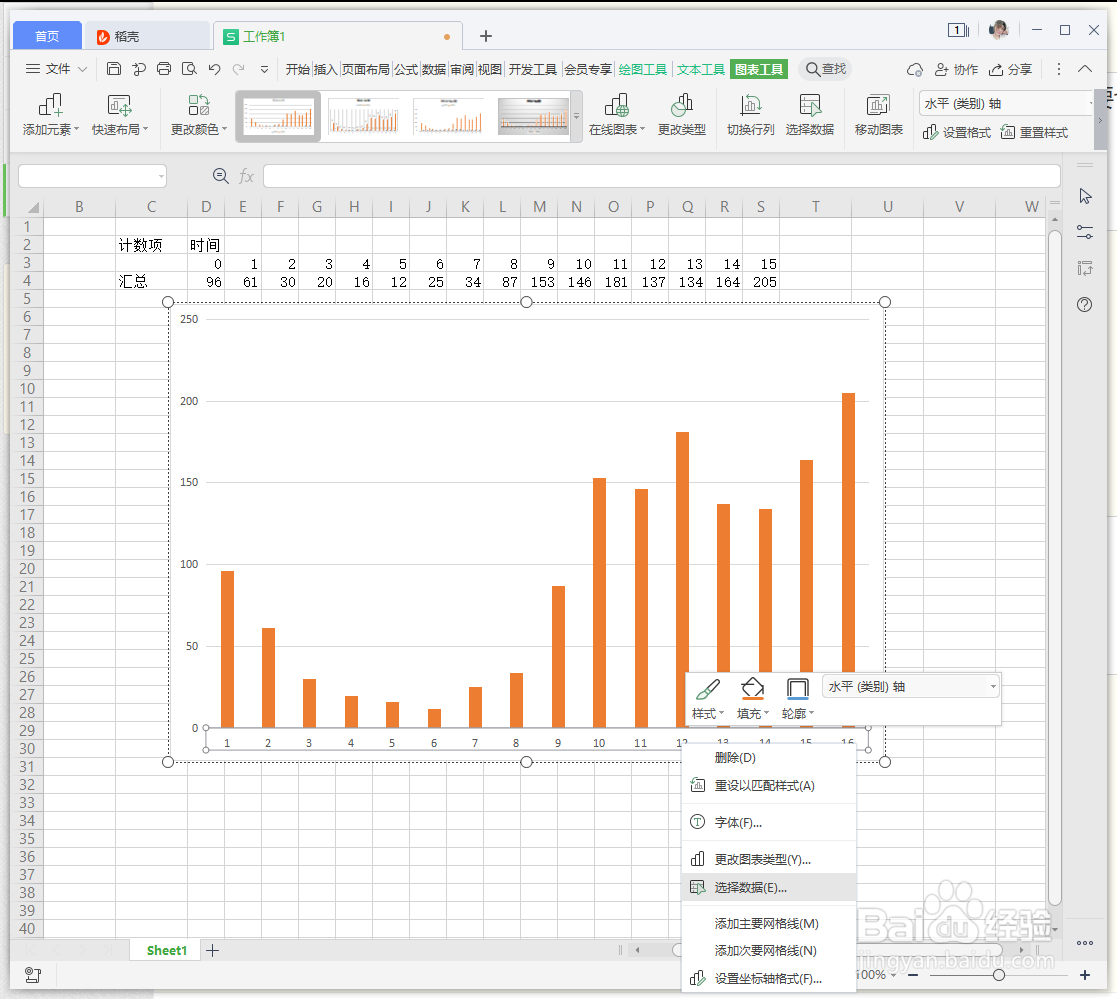
Task: Click the Redo arrow icon
Action: (x=239, y=68)
